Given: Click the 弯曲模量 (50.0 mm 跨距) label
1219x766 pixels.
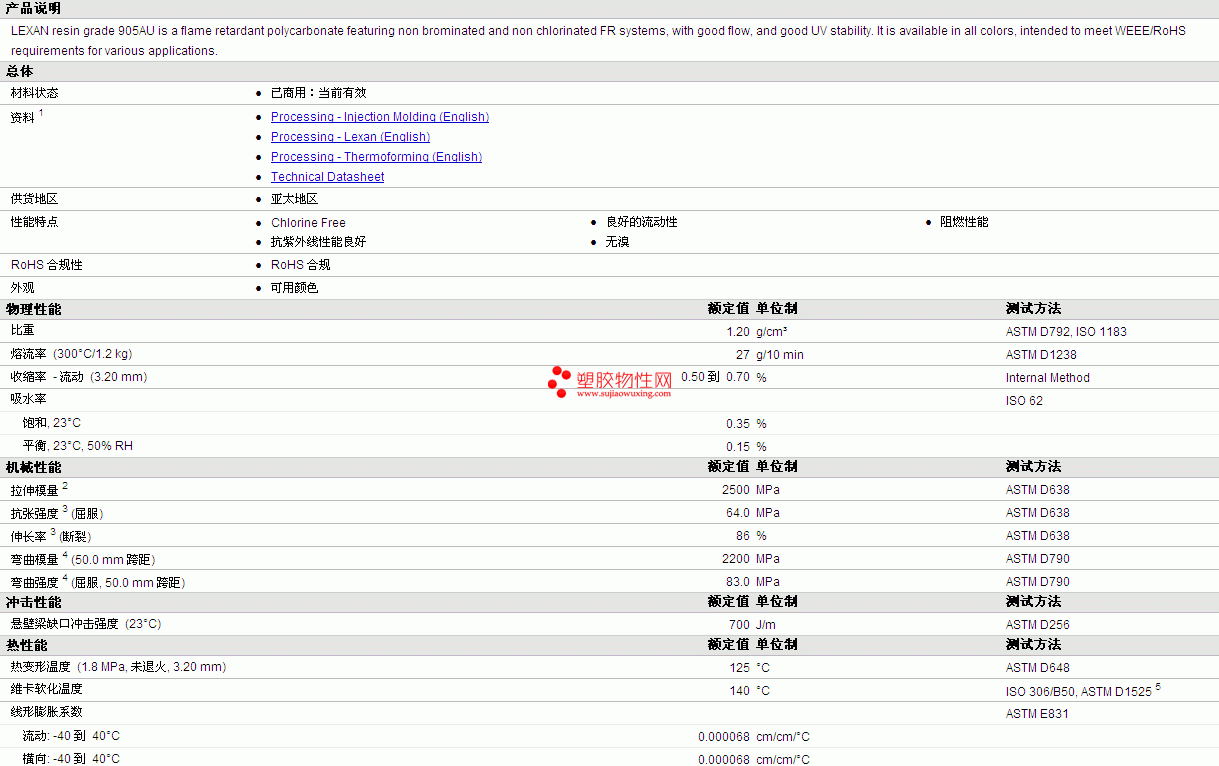Looking at the screenshot, I should coord(83,559).
